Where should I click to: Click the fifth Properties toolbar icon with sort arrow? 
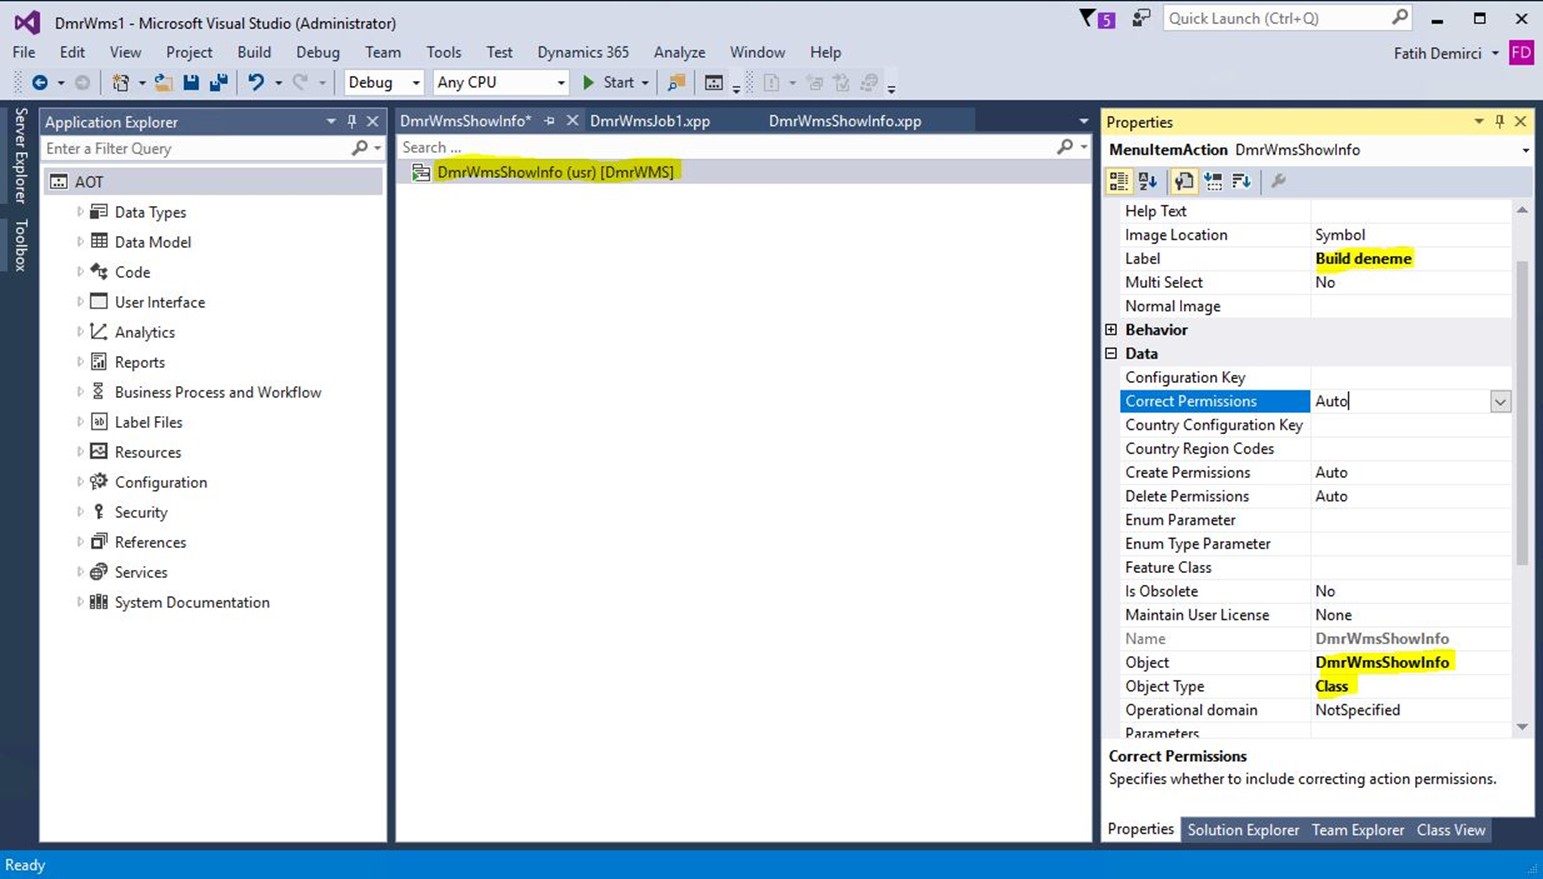point(1241,181)
